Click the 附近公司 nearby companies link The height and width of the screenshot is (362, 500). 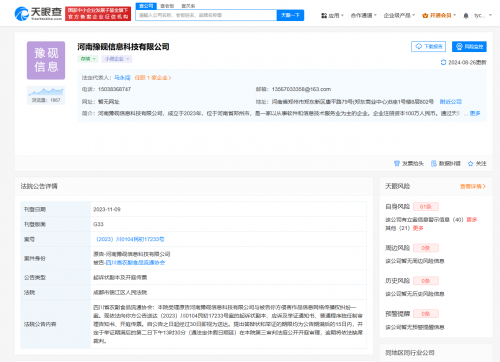[x=451, y=102]
